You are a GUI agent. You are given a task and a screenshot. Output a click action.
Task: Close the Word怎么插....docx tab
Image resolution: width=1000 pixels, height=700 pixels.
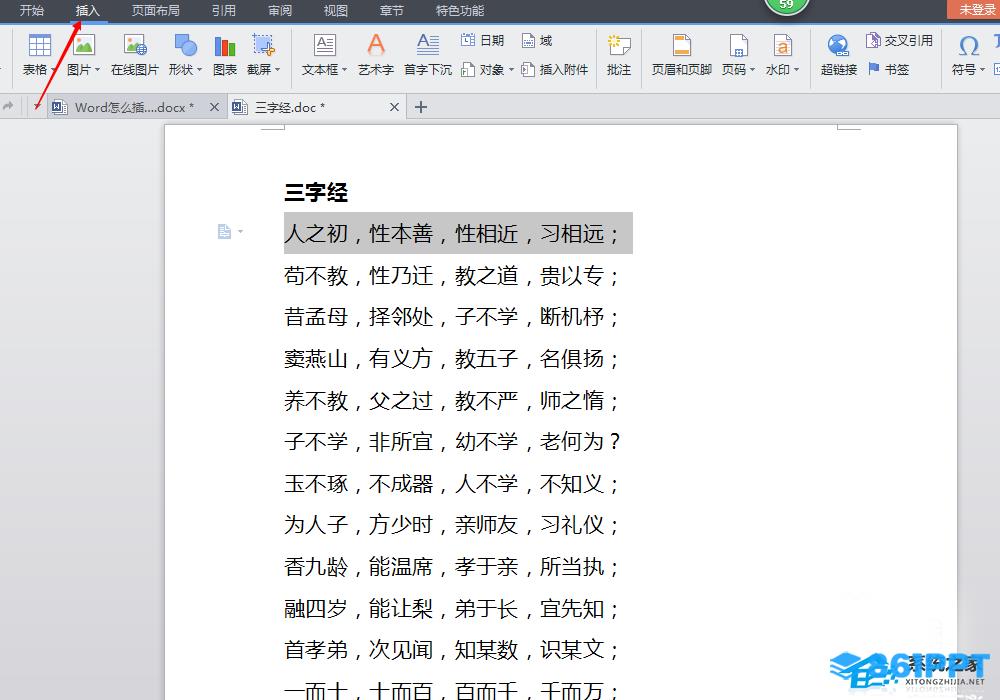(214, 107)
